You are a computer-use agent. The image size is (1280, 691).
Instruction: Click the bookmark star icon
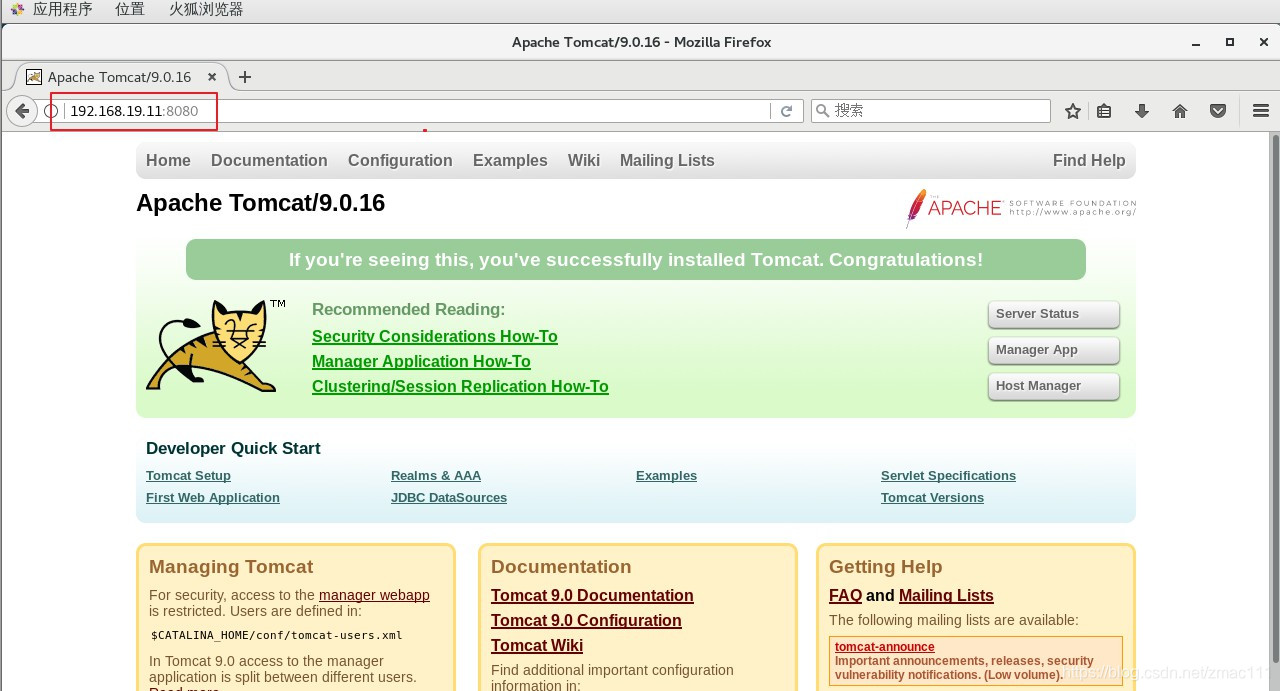(1073, 111)
